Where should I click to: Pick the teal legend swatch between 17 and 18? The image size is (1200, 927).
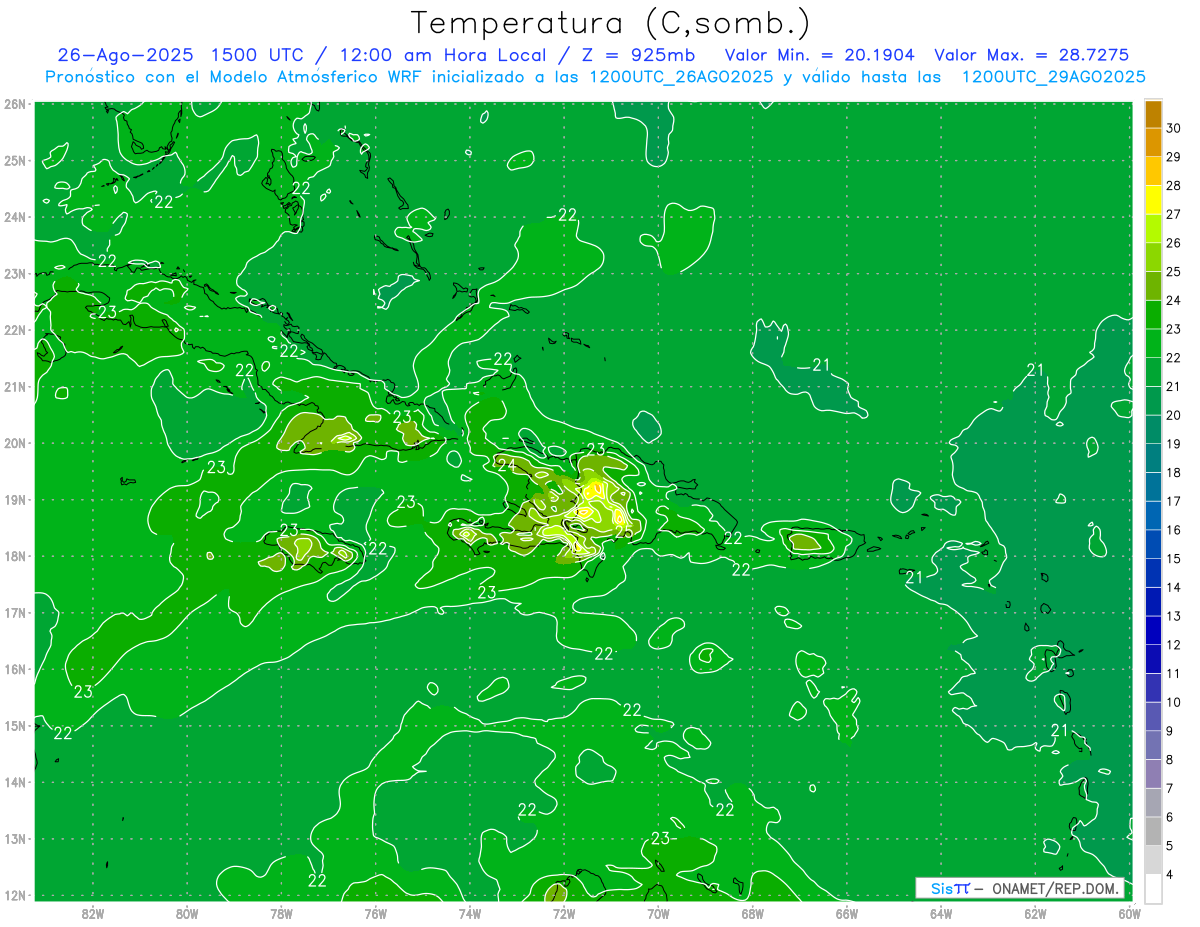click(1153, 487)
